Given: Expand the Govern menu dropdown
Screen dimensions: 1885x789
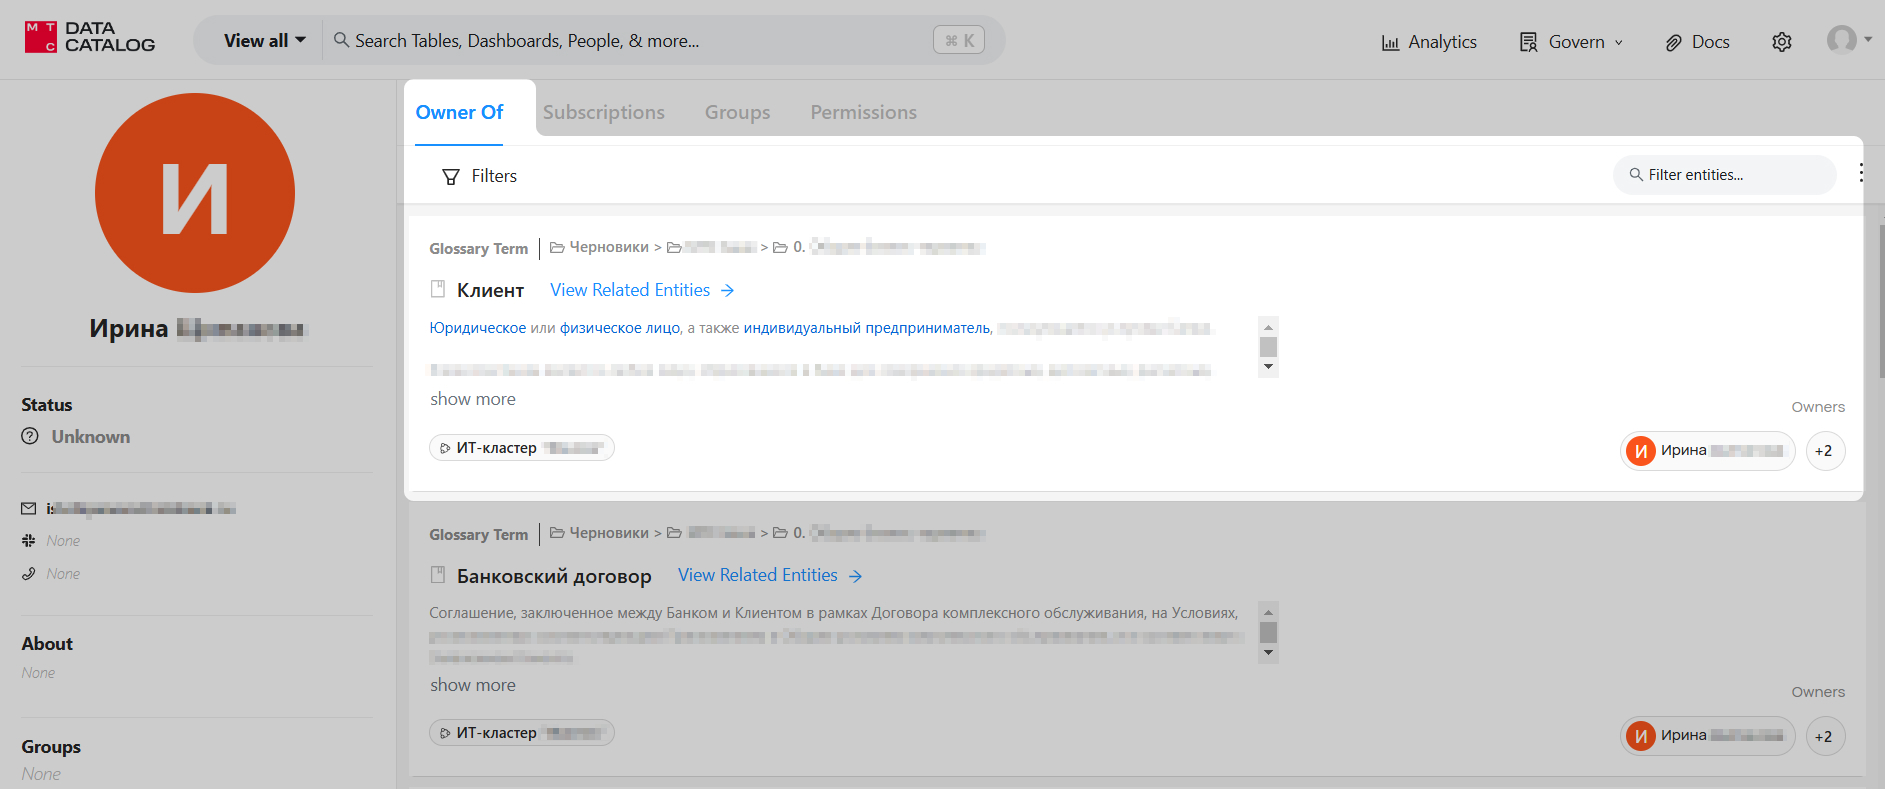Looking at the screenshot, I should 1571,42.
